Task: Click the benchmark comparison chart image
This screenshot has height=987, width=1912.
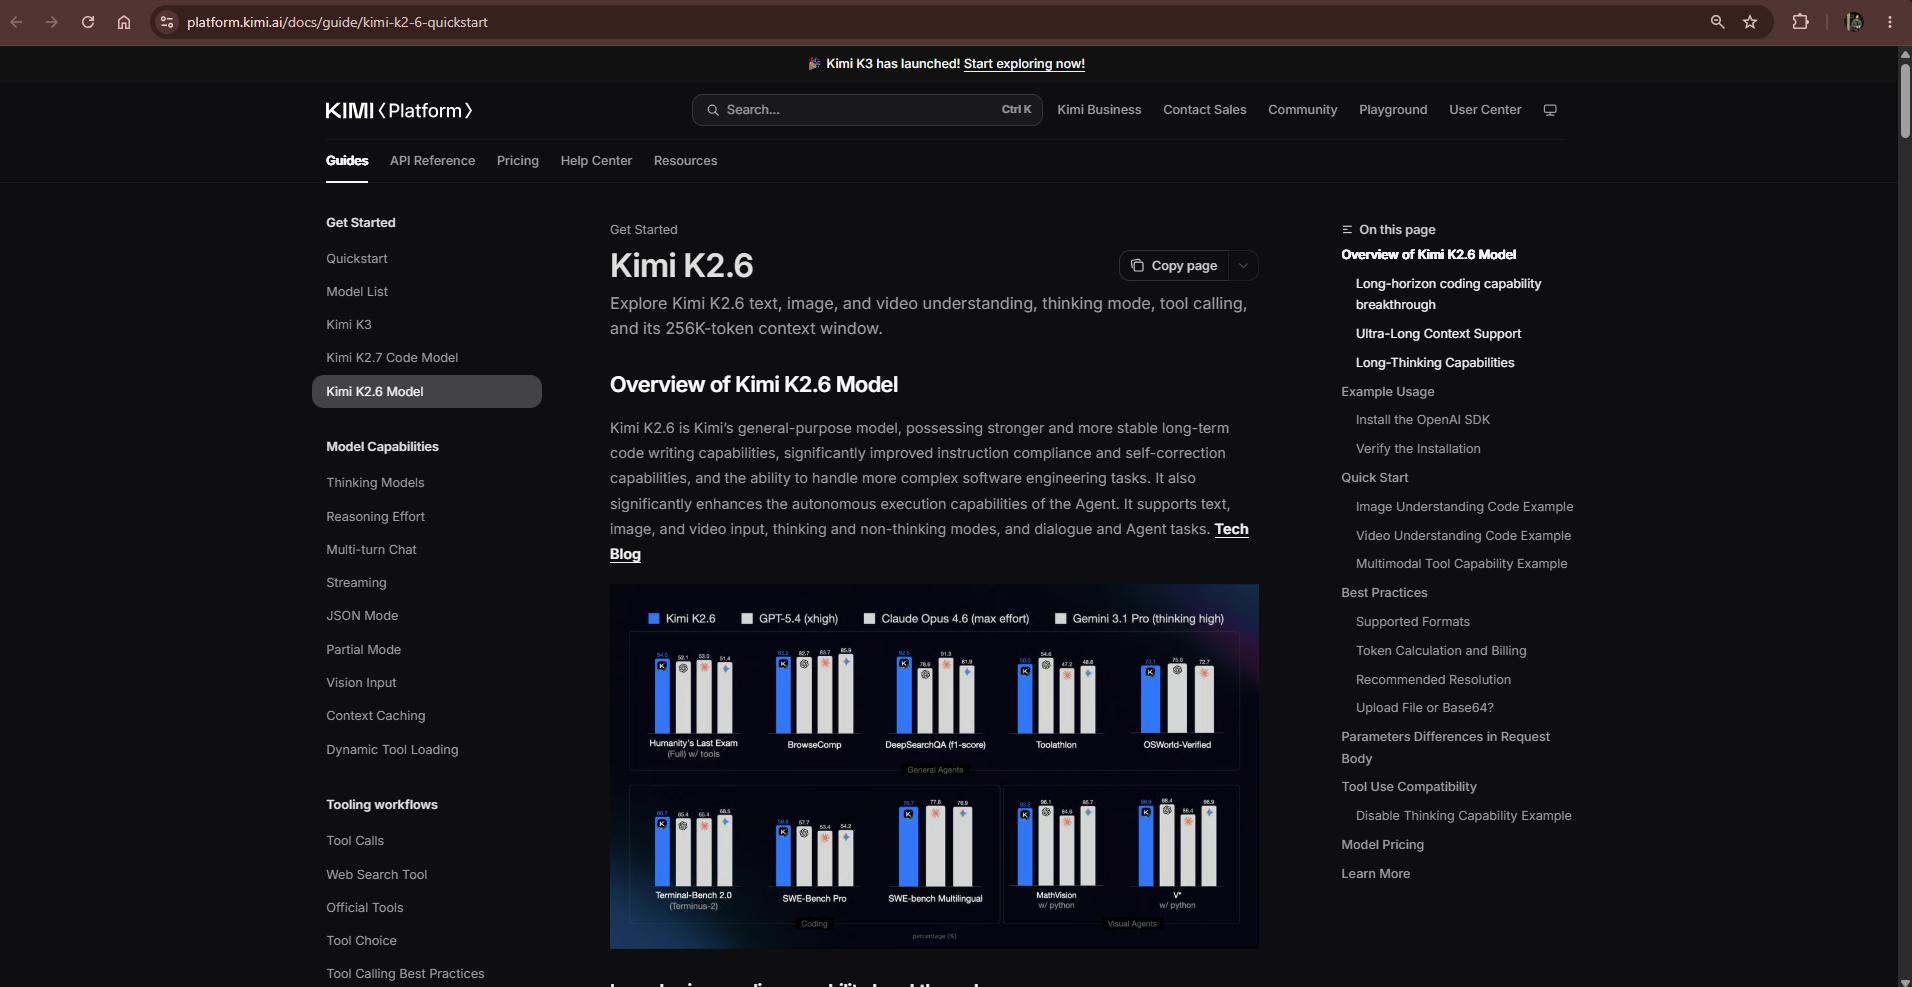Action: [934, 766]
